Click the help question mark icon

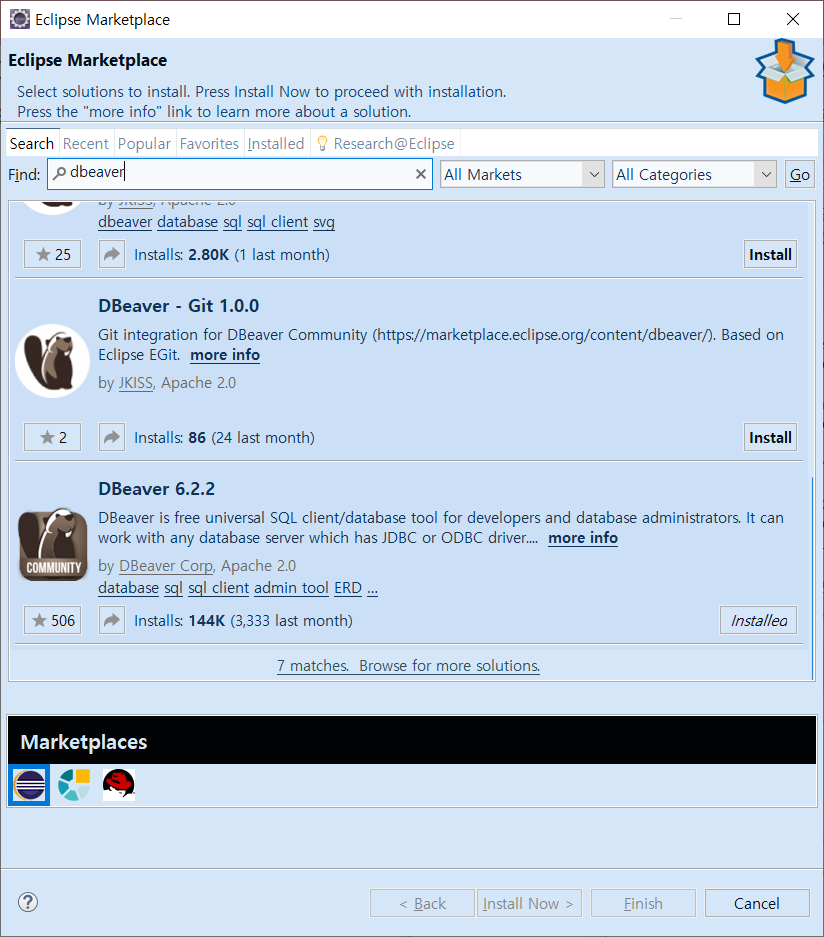27,902
